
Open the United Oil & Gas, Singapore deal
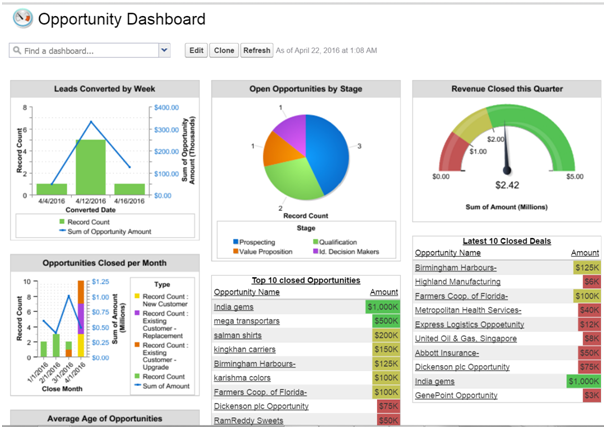pyautogui.click(x=466, y=339)
